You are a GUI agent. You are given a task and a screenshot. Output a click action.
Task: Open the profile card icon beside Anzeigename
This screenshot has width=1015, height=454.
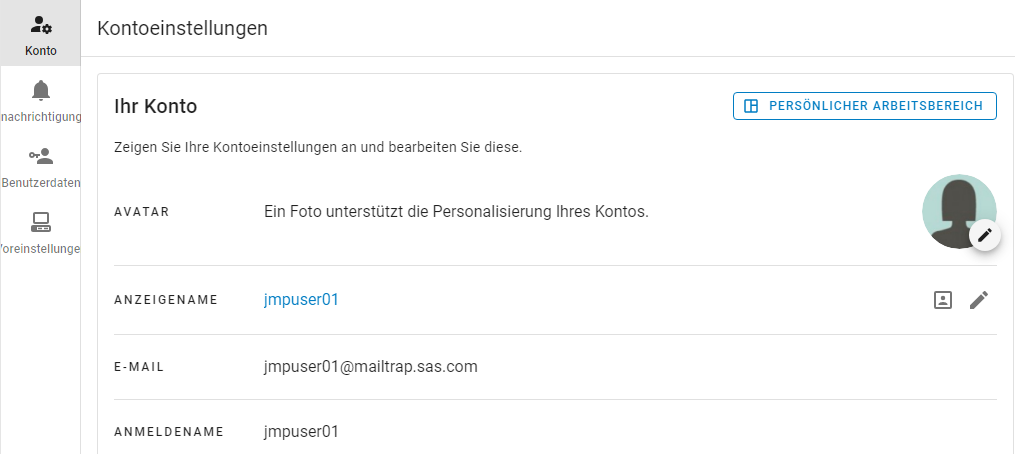[x=942, y=299]
